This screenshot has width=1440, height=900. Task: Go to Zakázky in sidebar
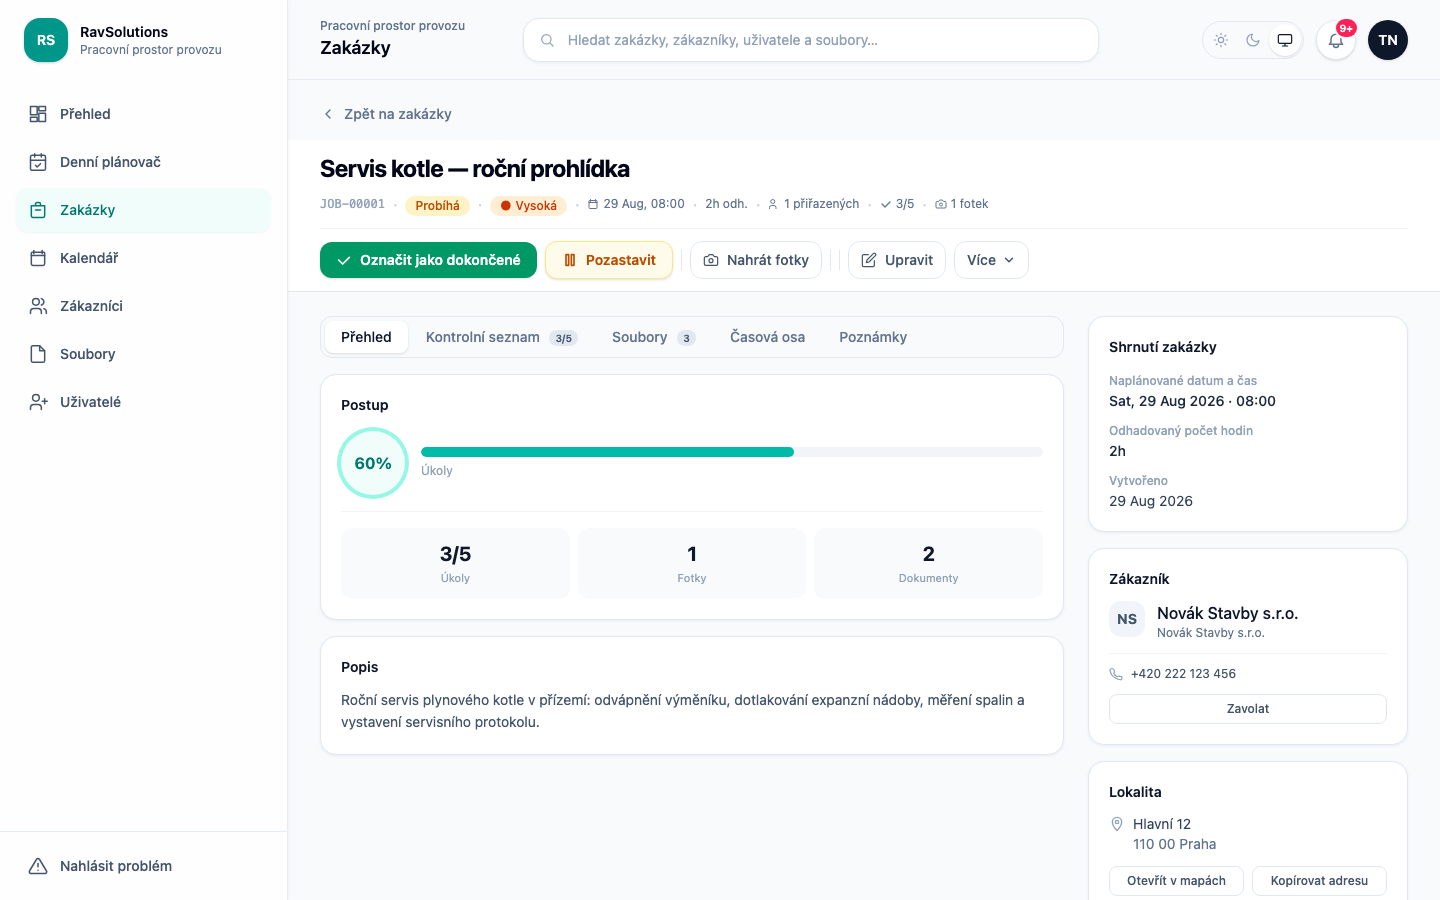click(144, 210)
